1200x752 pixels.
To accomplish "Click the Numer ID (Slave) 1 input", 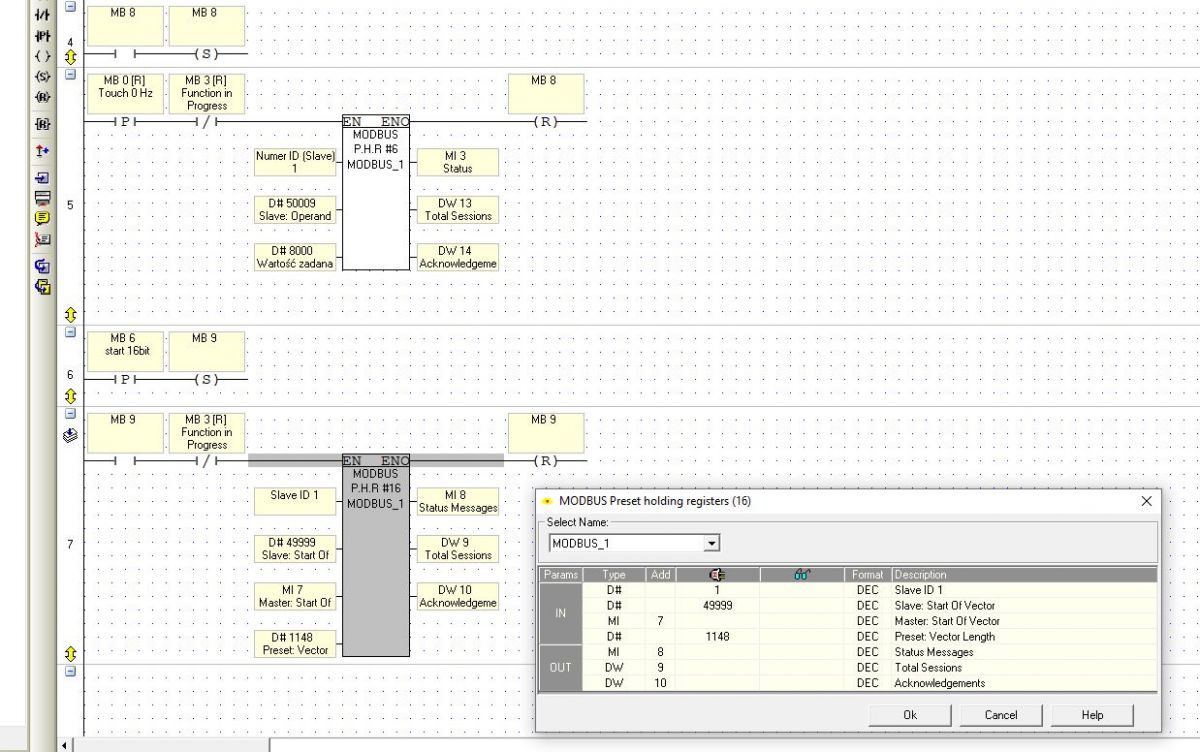I will [x=294, y=162].
